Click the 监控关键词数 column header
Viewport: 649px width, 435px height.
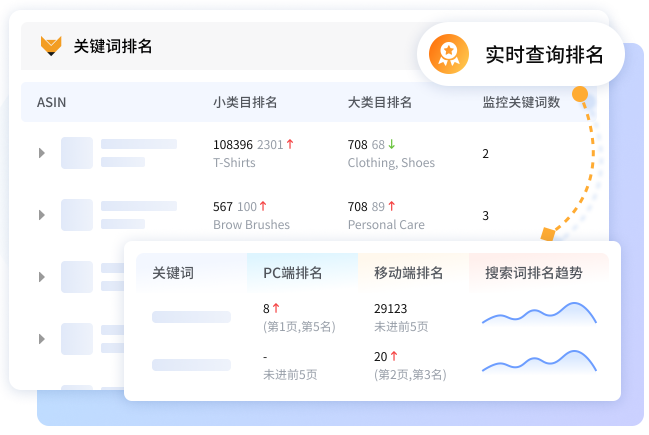520,102
